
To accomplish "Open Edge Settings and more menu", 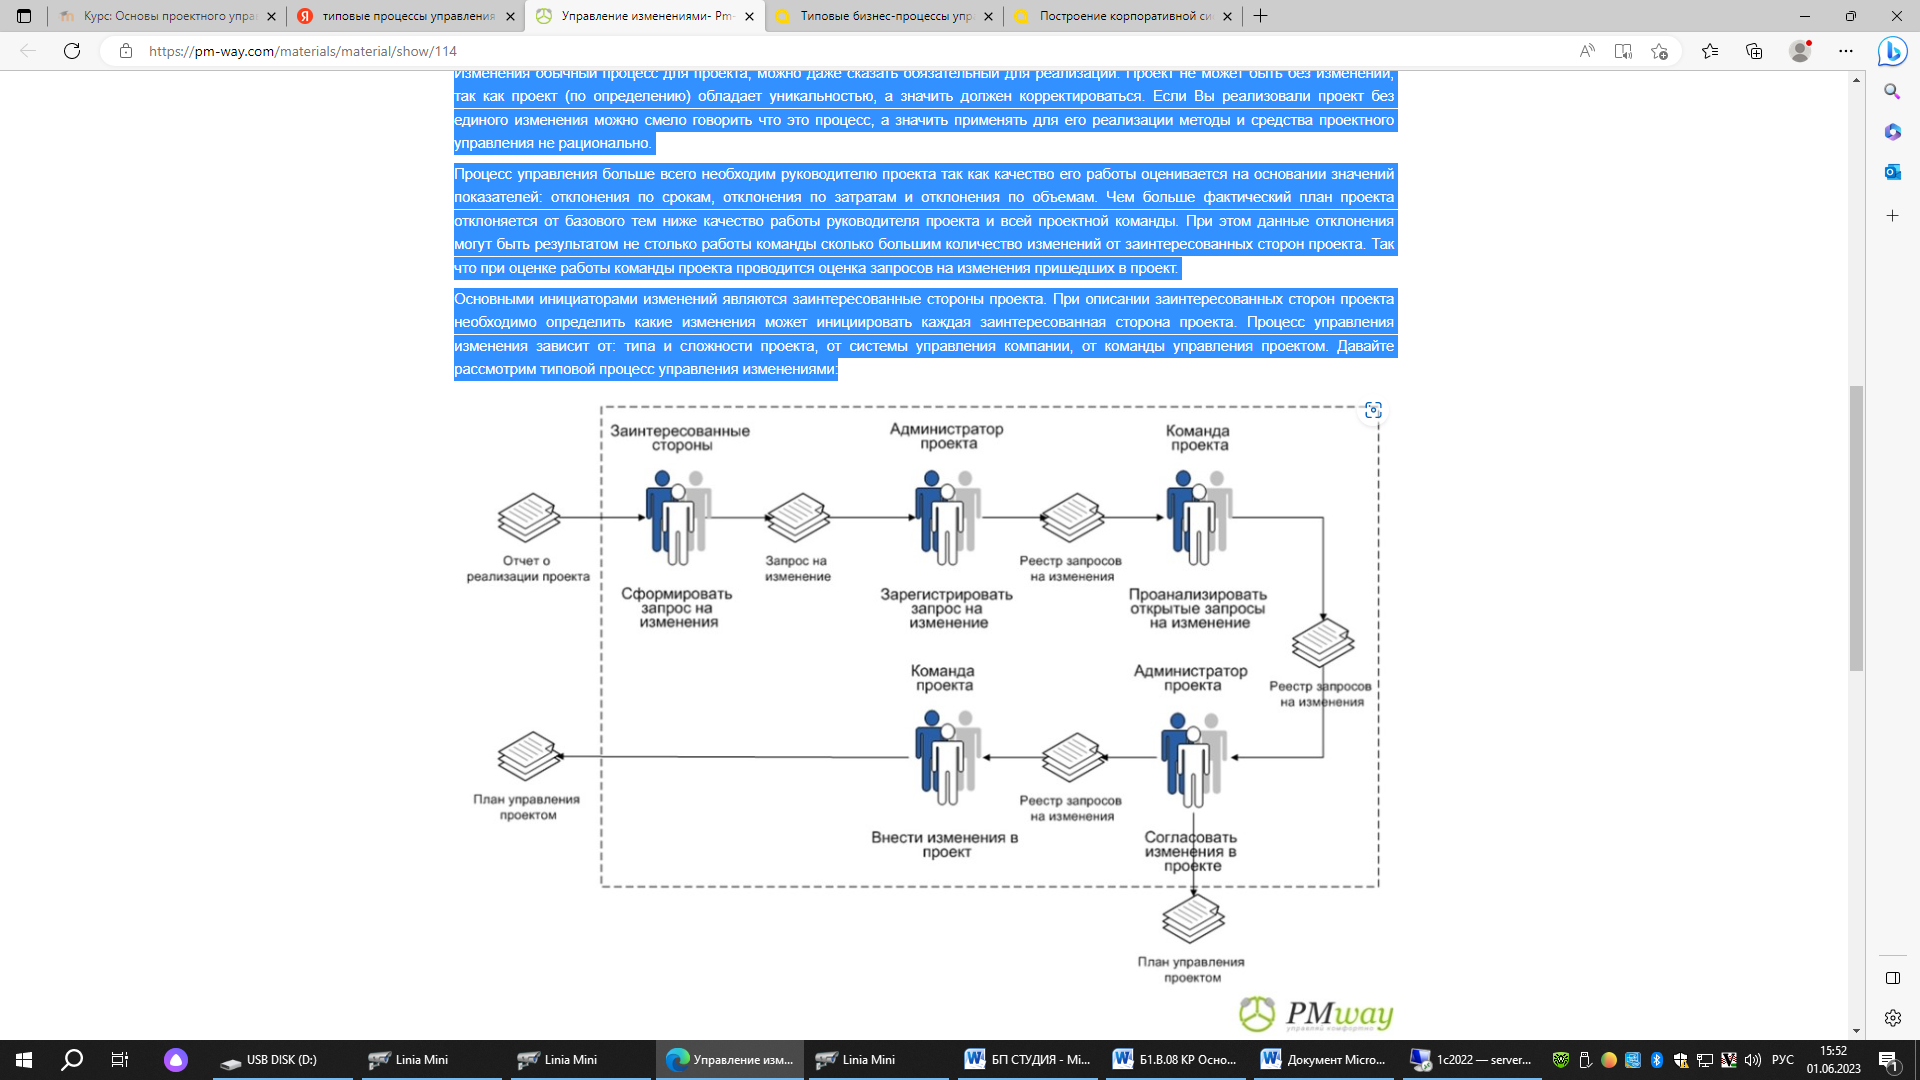I will [1846, 51].
